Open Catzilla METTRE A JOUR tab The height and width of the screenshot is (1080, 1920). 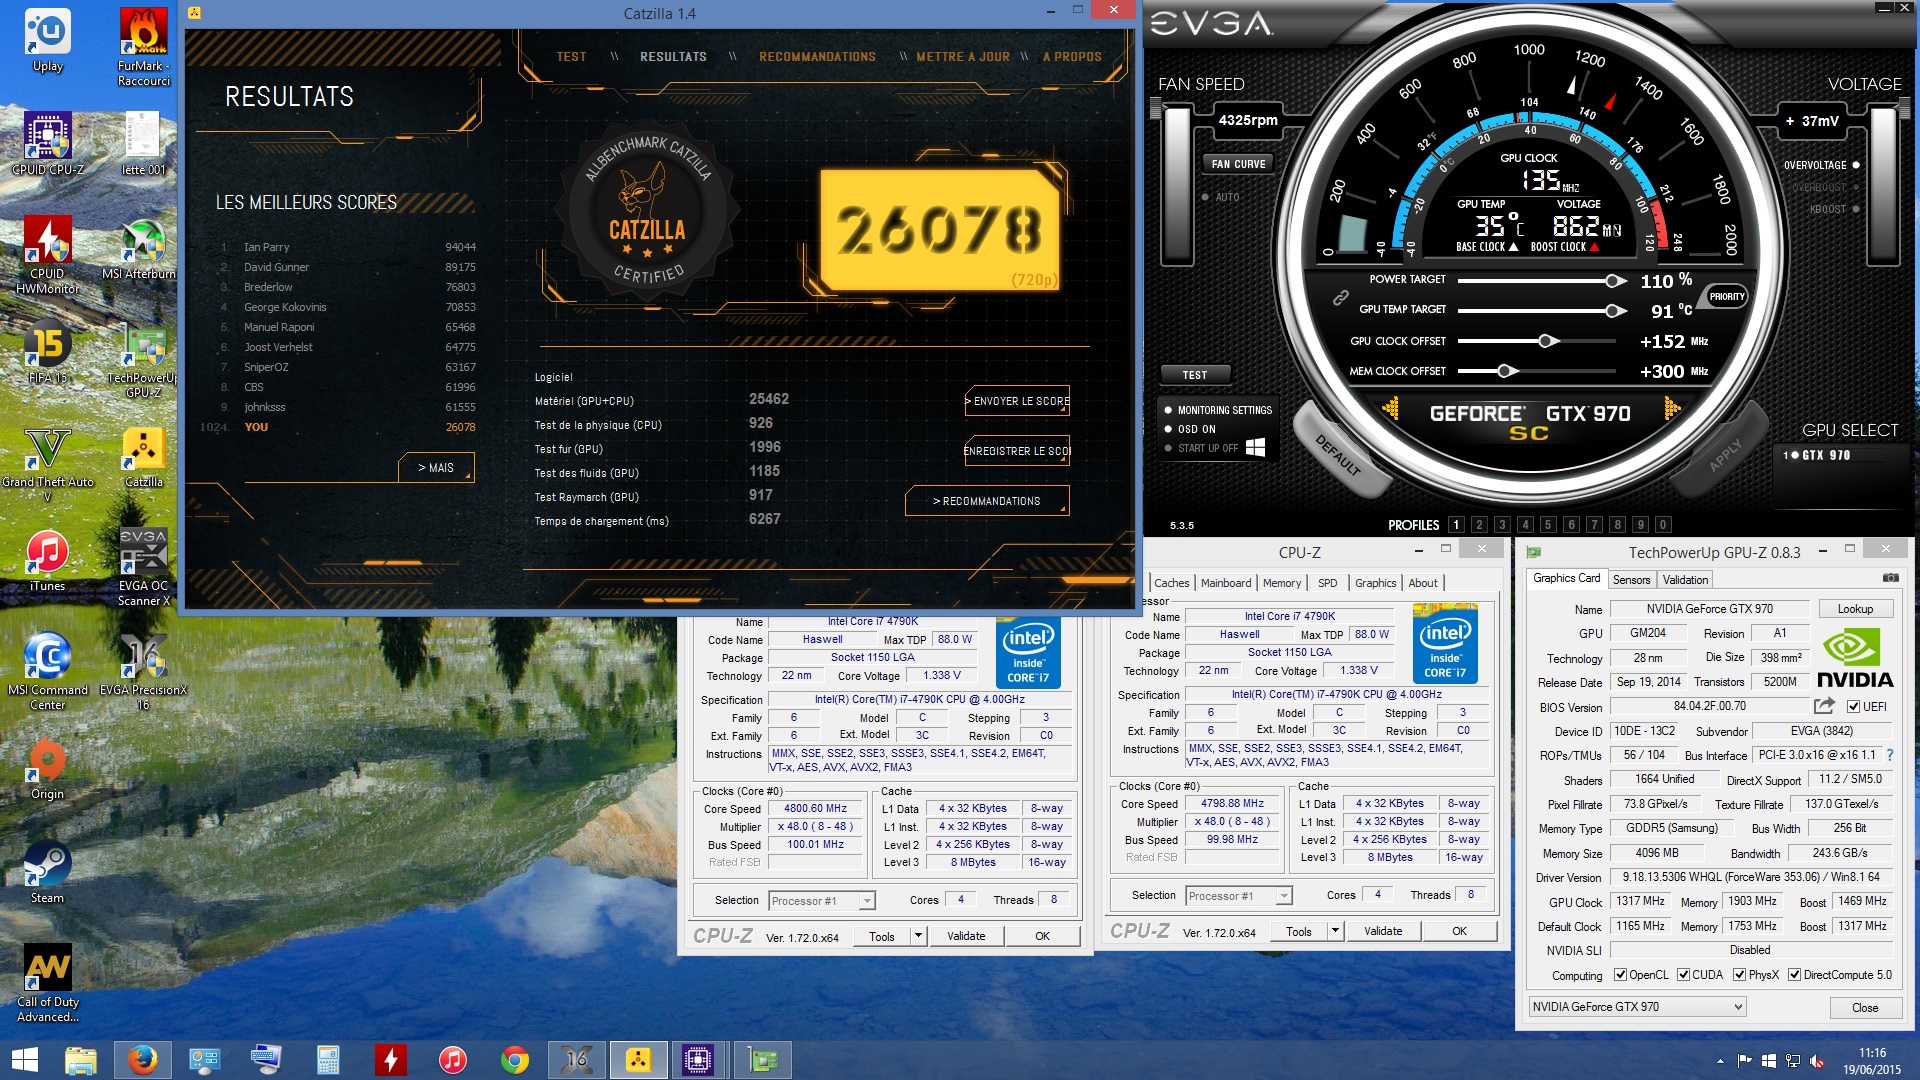coord(963,57)
